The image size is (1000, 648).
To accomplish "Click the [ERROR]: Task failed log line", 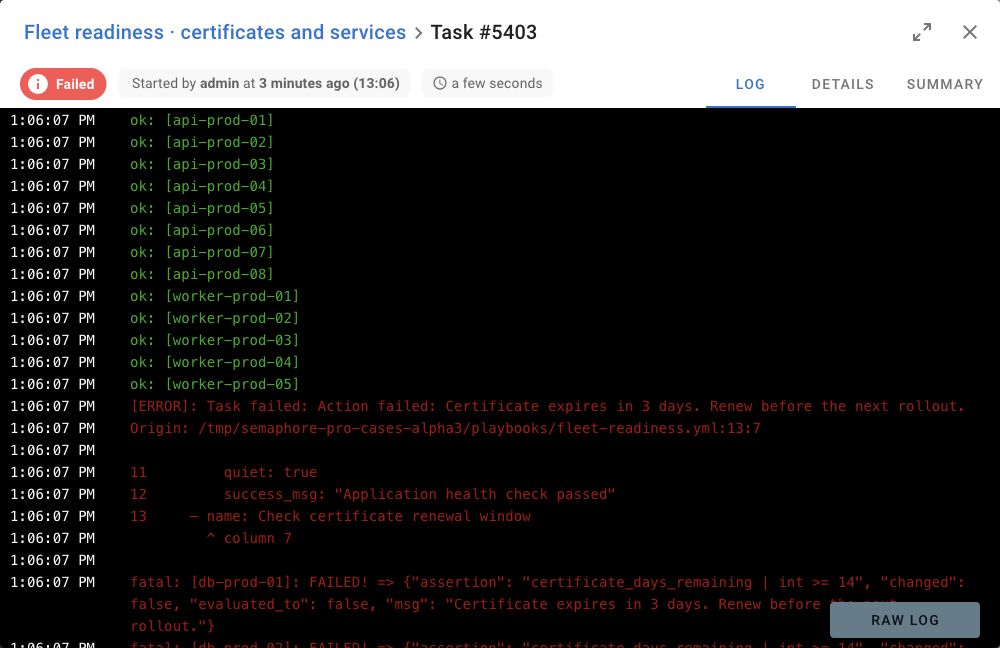I will 548,406.
